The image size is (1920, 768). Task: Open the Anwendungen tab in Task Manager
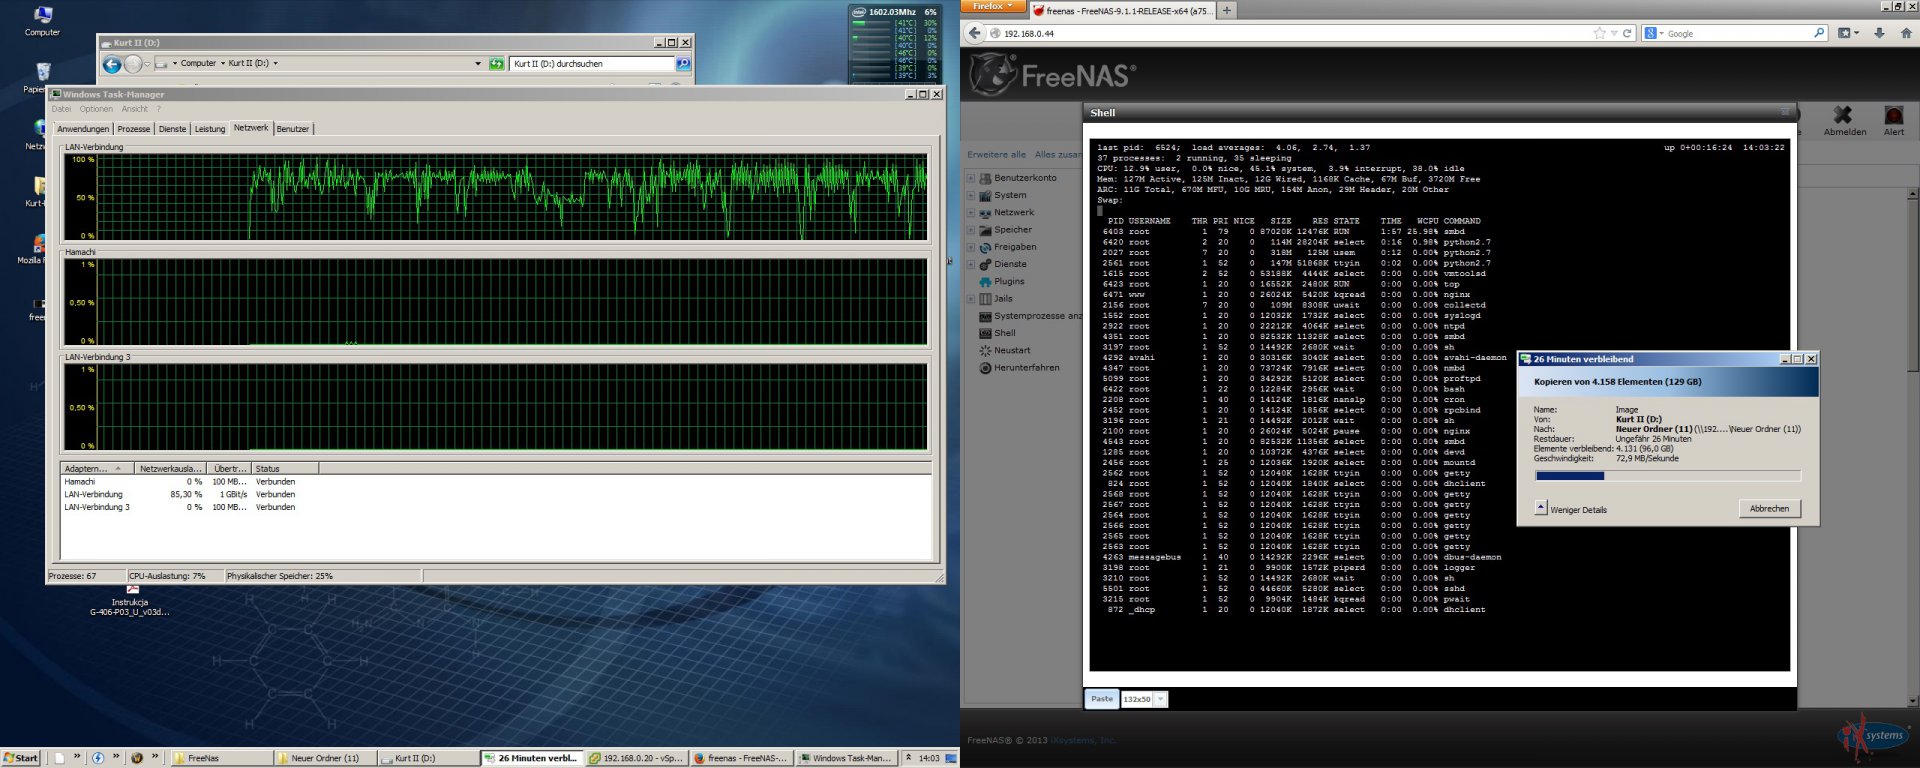click(83, 129)
